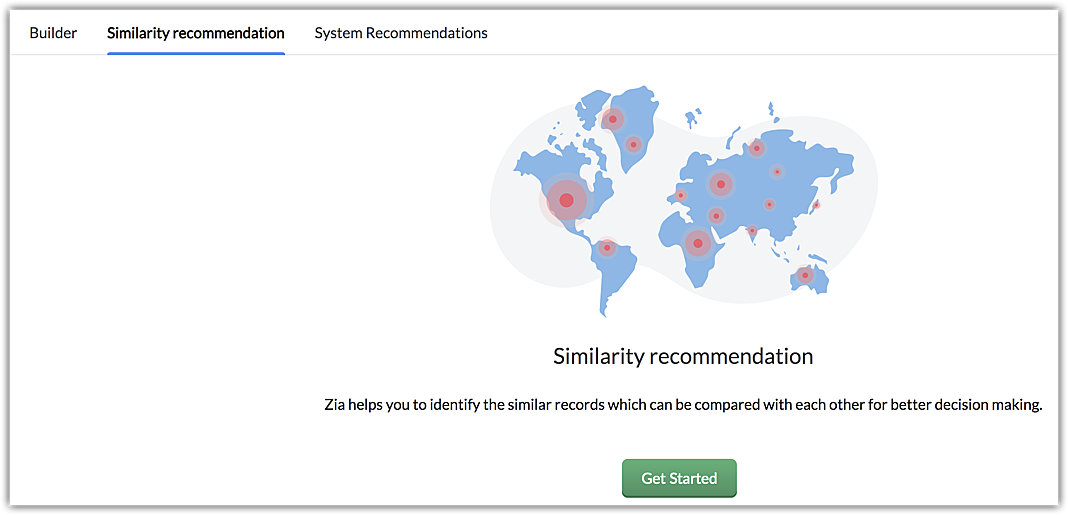The height and width of the screenshot is (515, 1068).
Task: Click the large red marker on Africa
Action: 698,242
